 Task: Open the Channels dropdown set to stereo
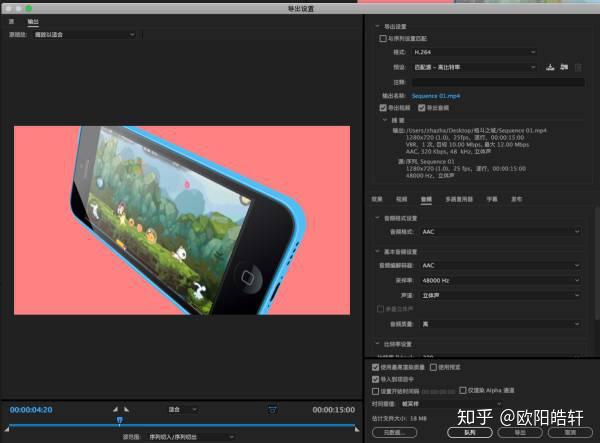point(501,295)
